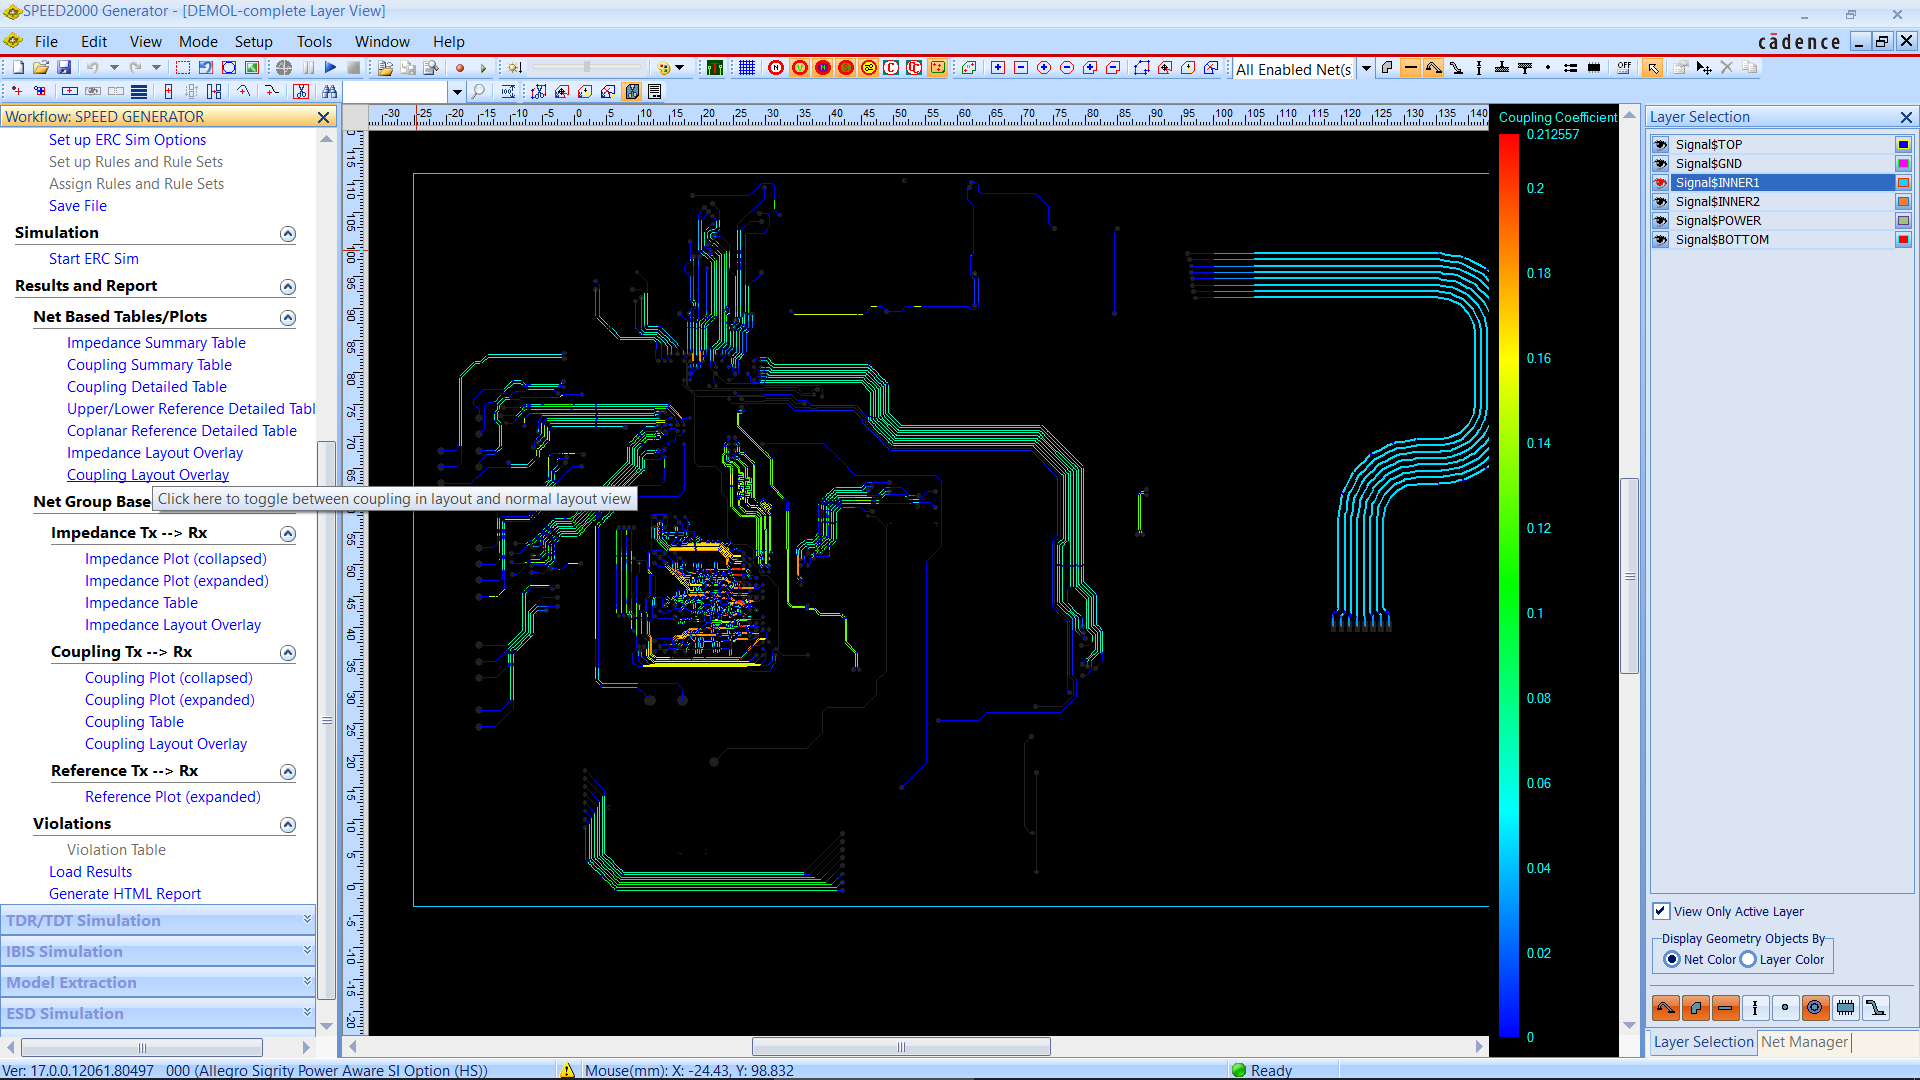
Task: Open the Coupling Summary Table link
Action: coord(149,365)
